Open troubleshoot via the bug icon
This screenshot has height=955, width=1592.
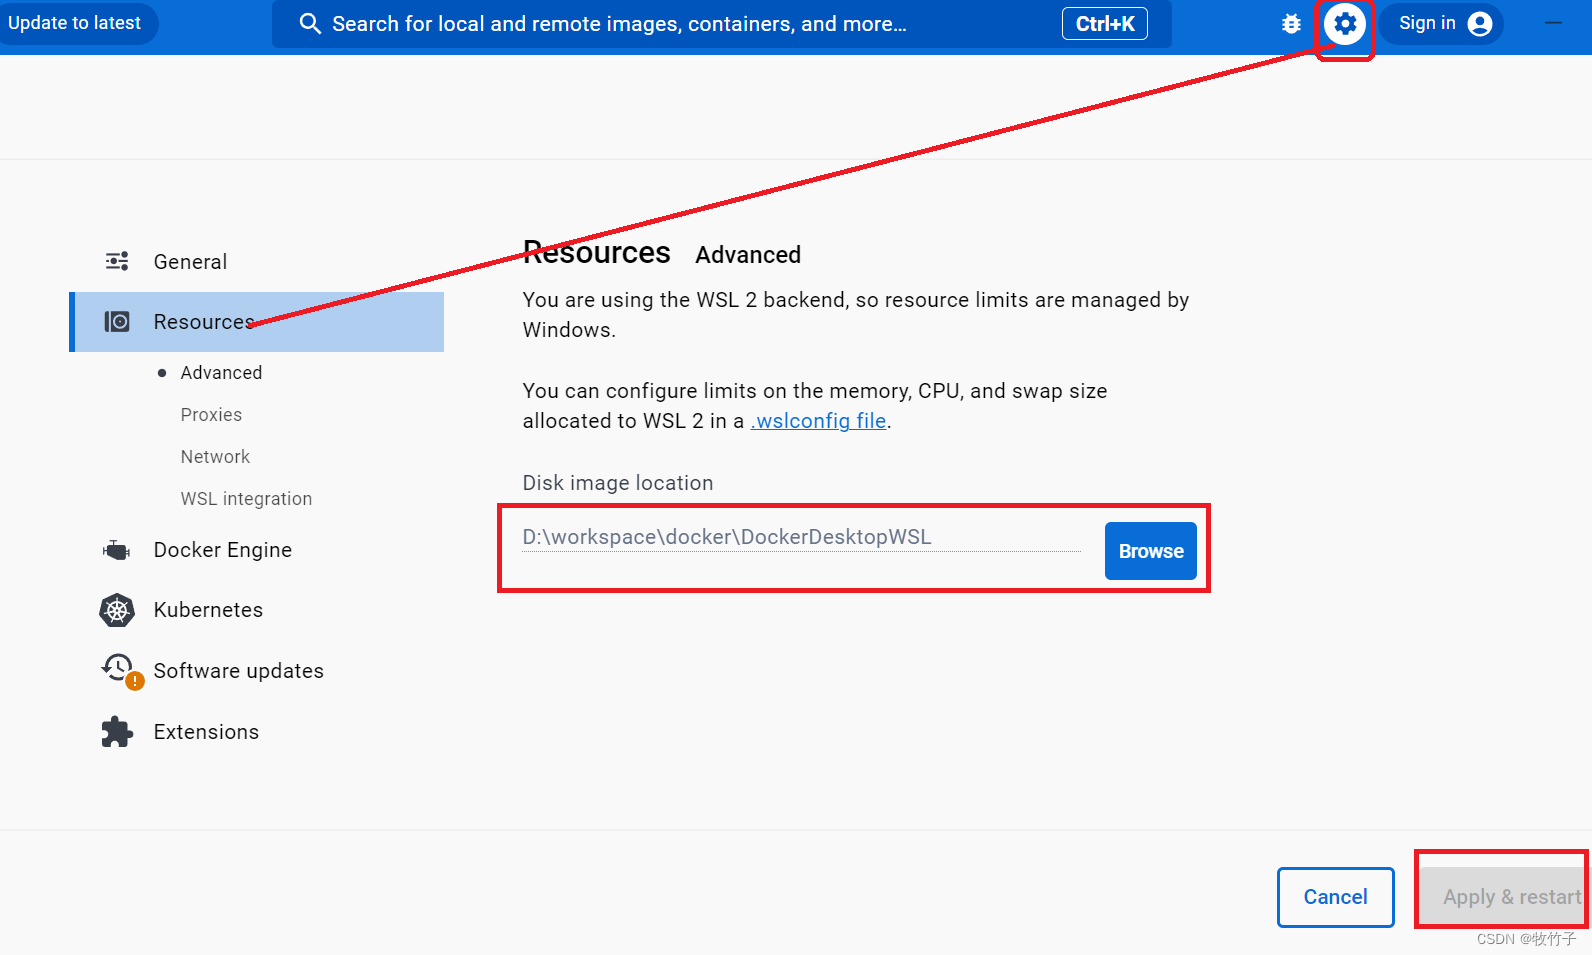coord(1291,24)
